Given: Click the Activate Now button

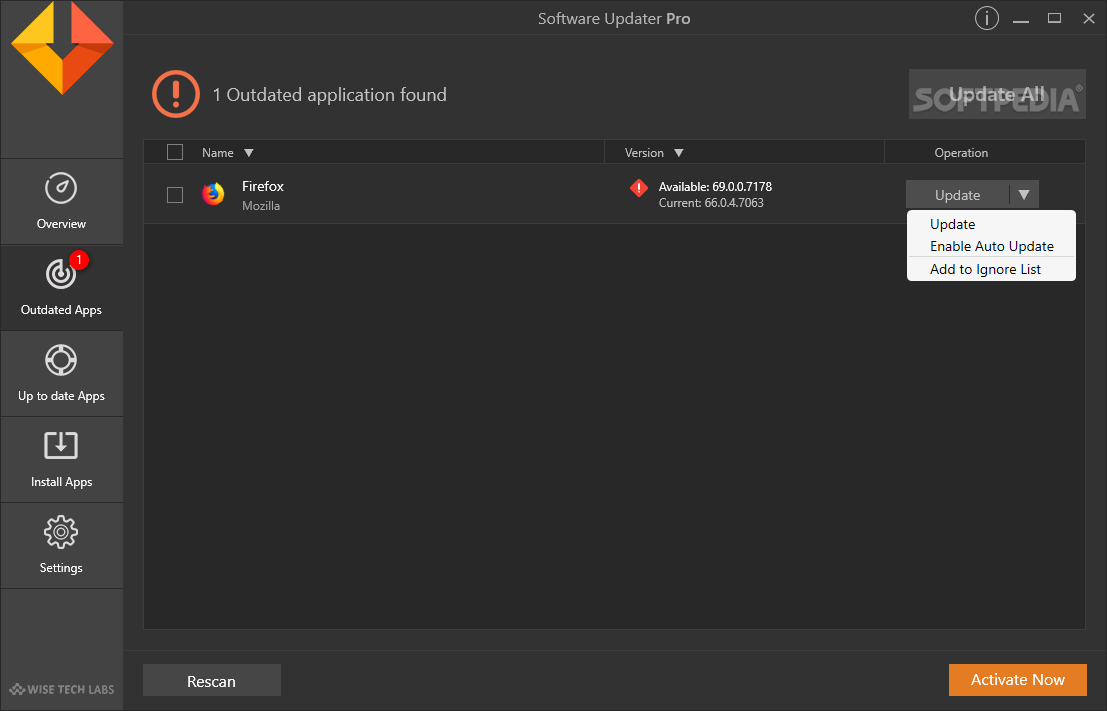Looking at the screenshot, I should (1017, 680).
